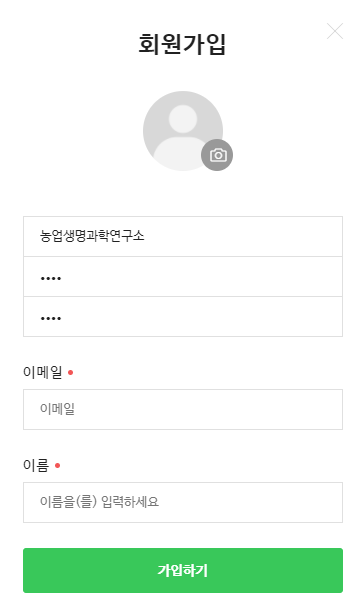Click the 이름을(를) 입력하세요 placeholder text
364x616 pixels.
pyautogui.click(x=99, y=502)
